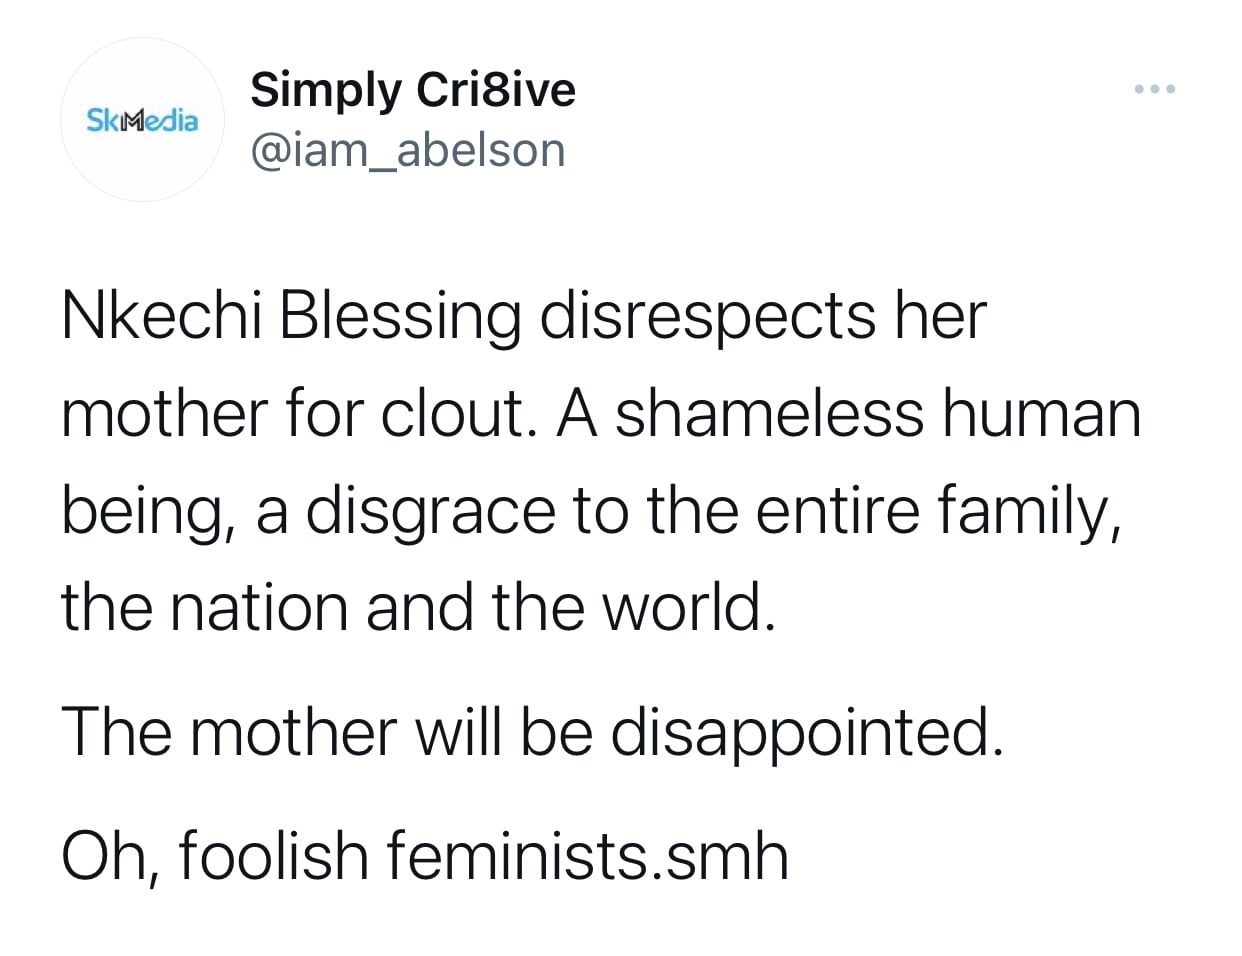
Task: Click the blue Sk letters in the avatar logo
Action: click(x=102, y=121)
